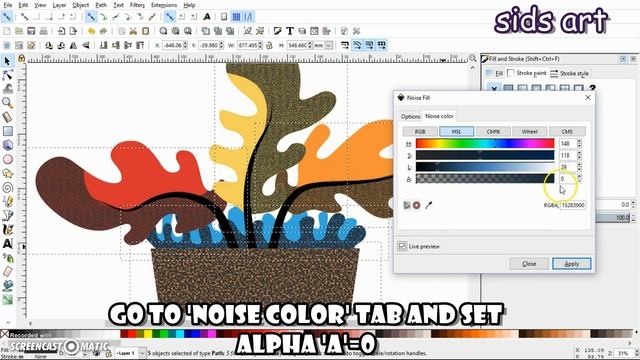Select the 3D Box tool

[x=7, y=145]
